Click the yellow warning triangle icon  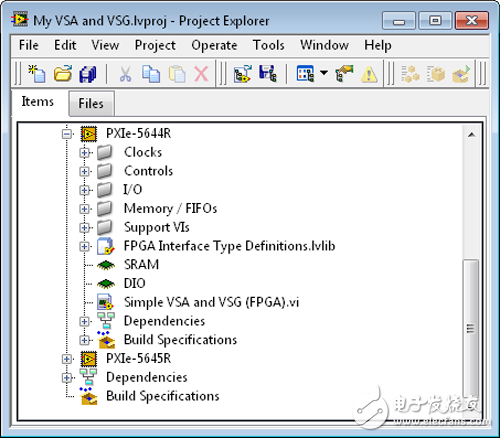369,74
